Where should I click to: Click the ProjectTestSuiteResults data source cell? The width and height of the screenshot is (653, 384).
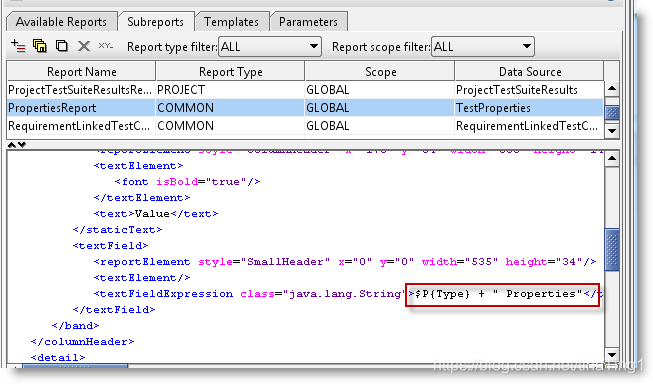529,90
